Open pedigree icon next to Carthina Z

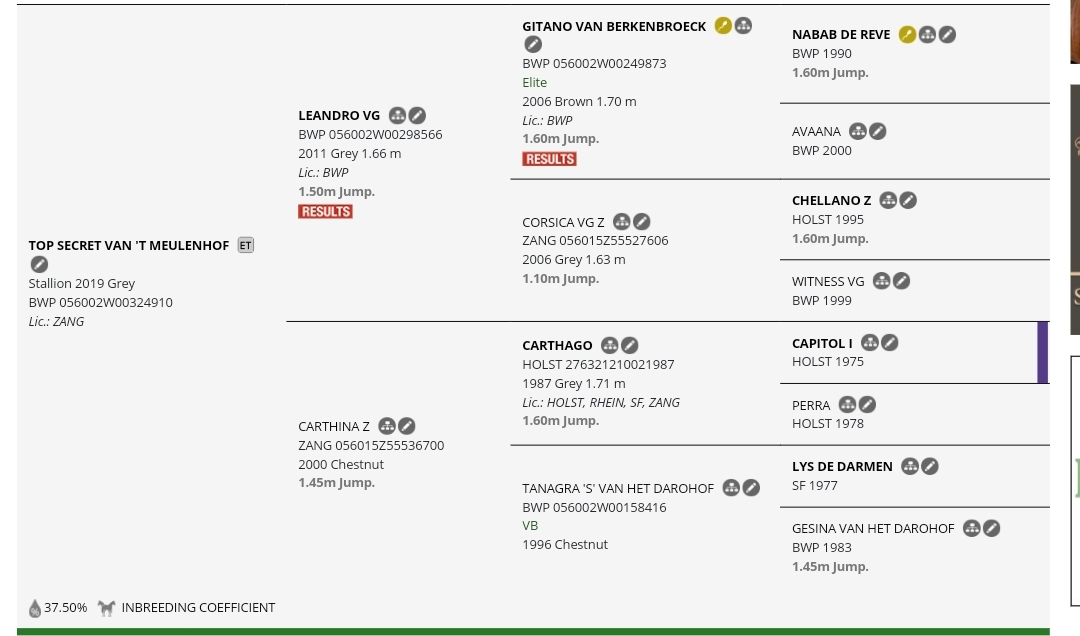(387, 427)
